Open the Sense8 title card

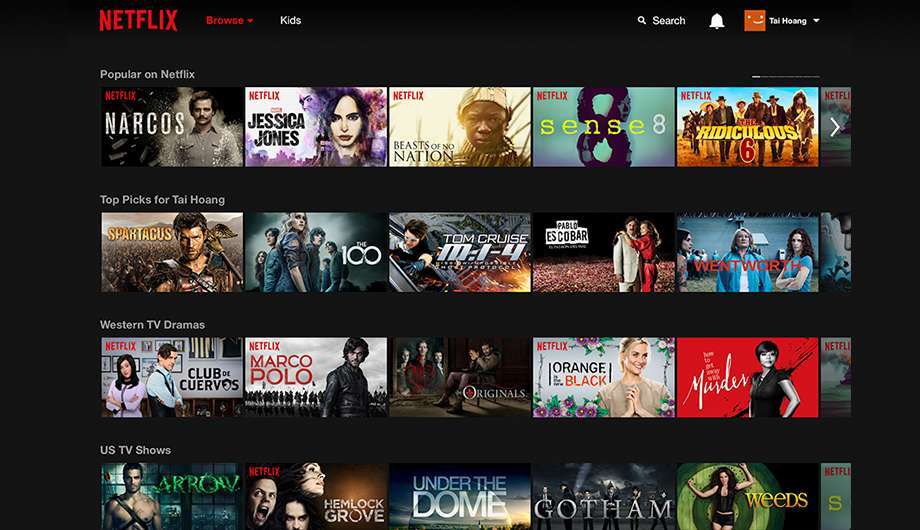coord(604,127)
